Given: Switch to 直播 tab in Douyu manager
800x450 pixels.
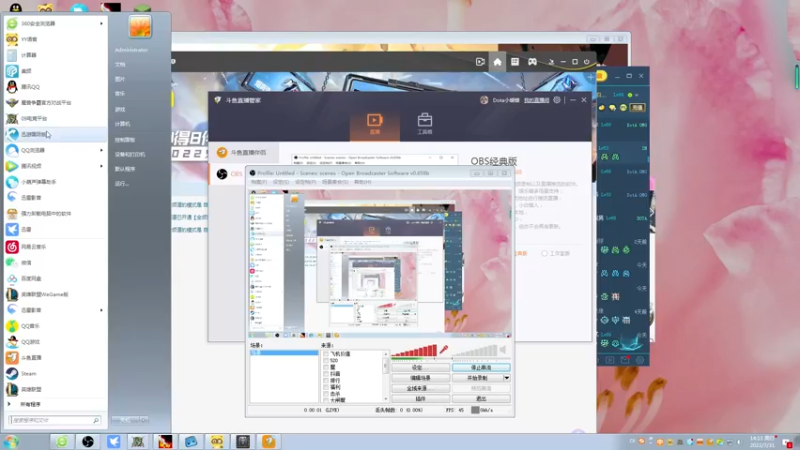Looking at the screenshot, I should click(374, 124).
